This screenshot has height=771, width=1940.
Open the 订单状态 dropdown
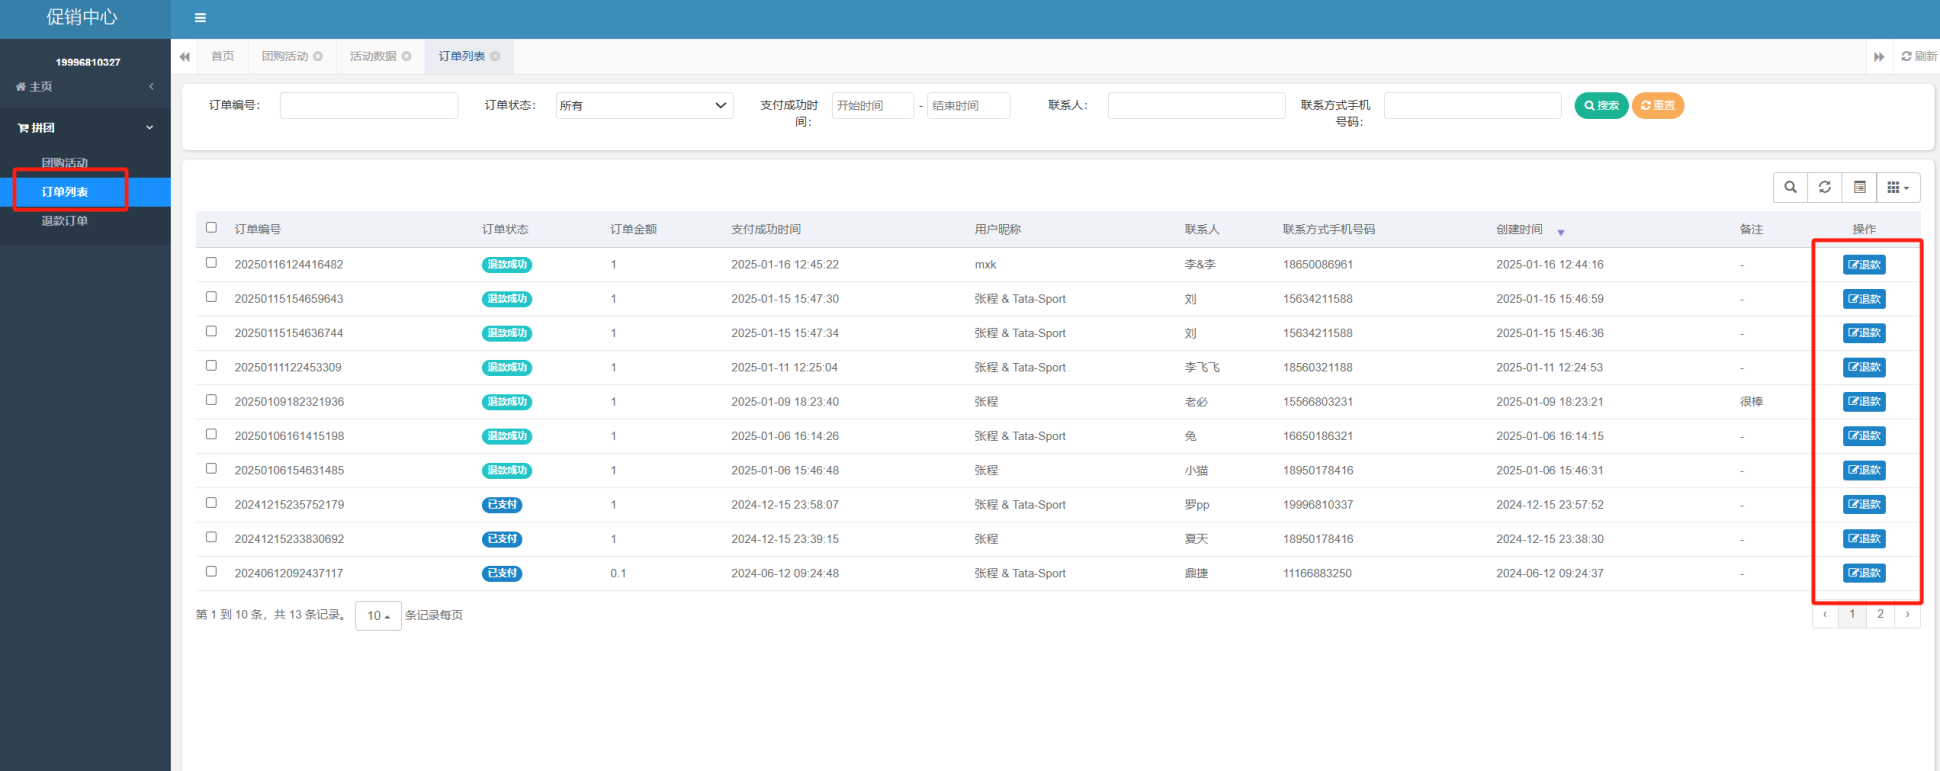(644, 105)
